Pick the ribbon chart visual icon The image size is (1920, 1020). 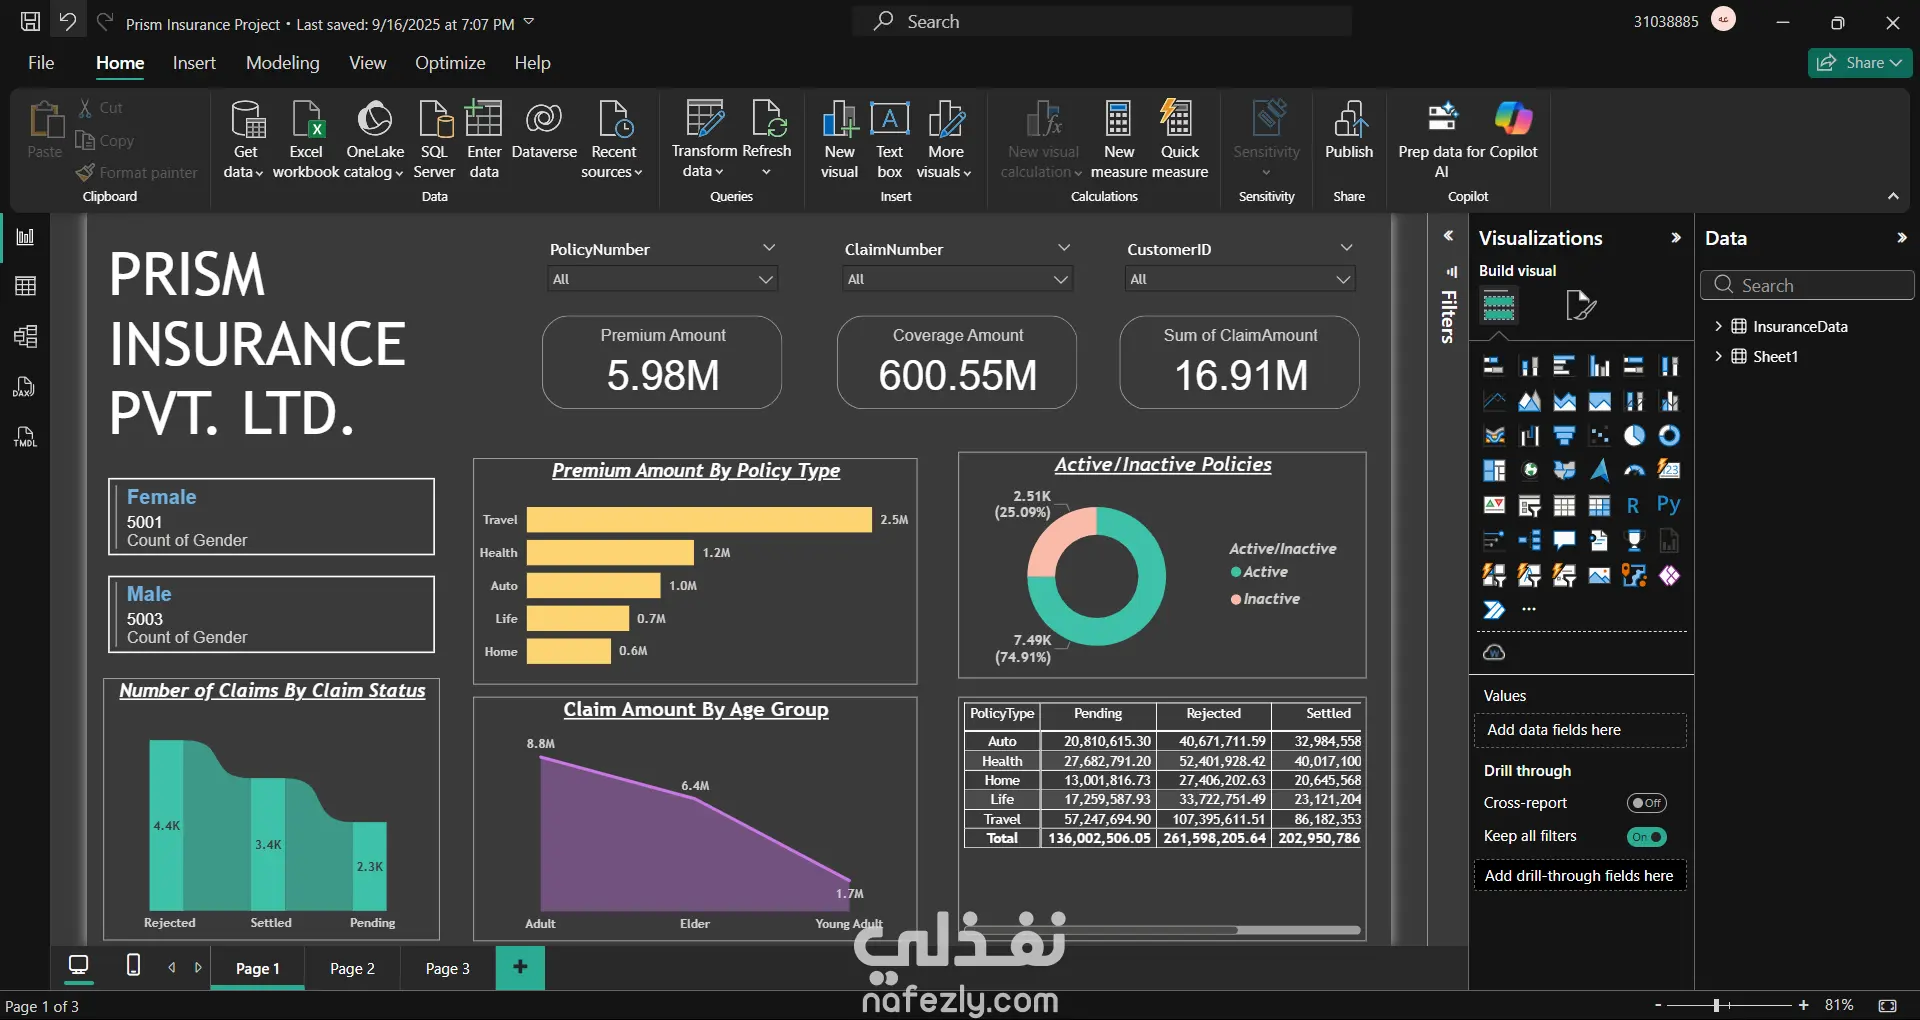1494,436
